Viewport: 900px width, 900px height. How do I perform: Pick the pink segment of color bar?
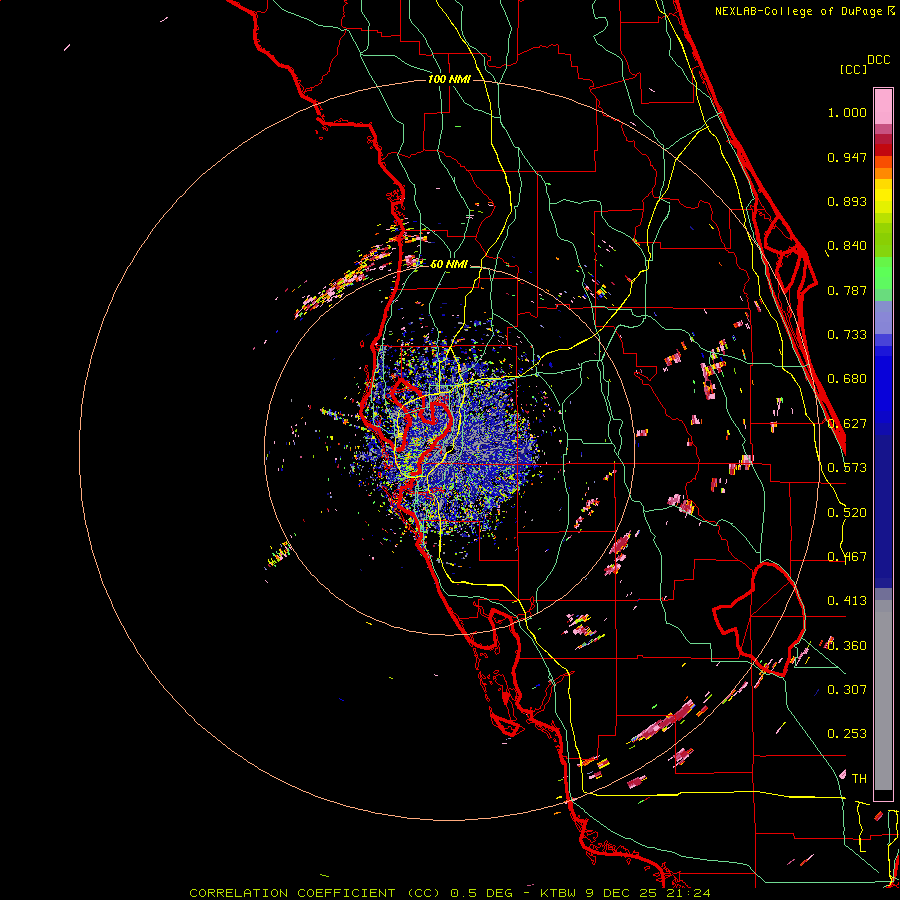883,107
